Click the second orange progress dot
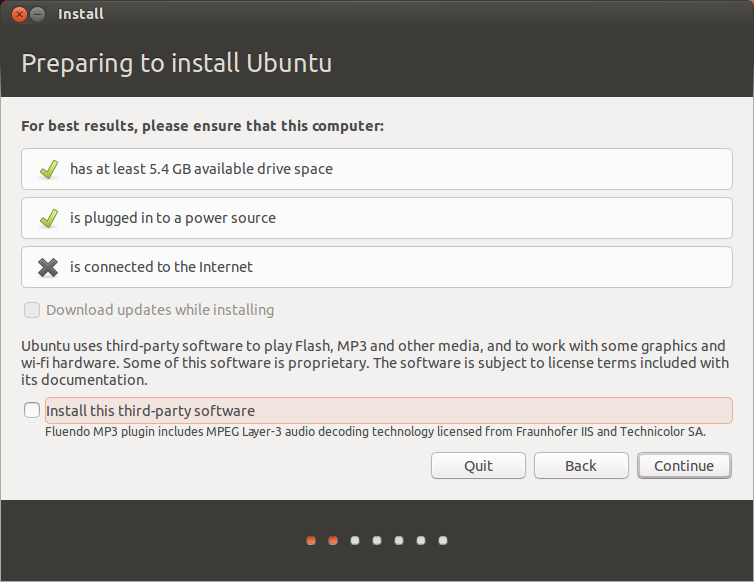Viewport: 754px width, 582px height. point(333,541)
